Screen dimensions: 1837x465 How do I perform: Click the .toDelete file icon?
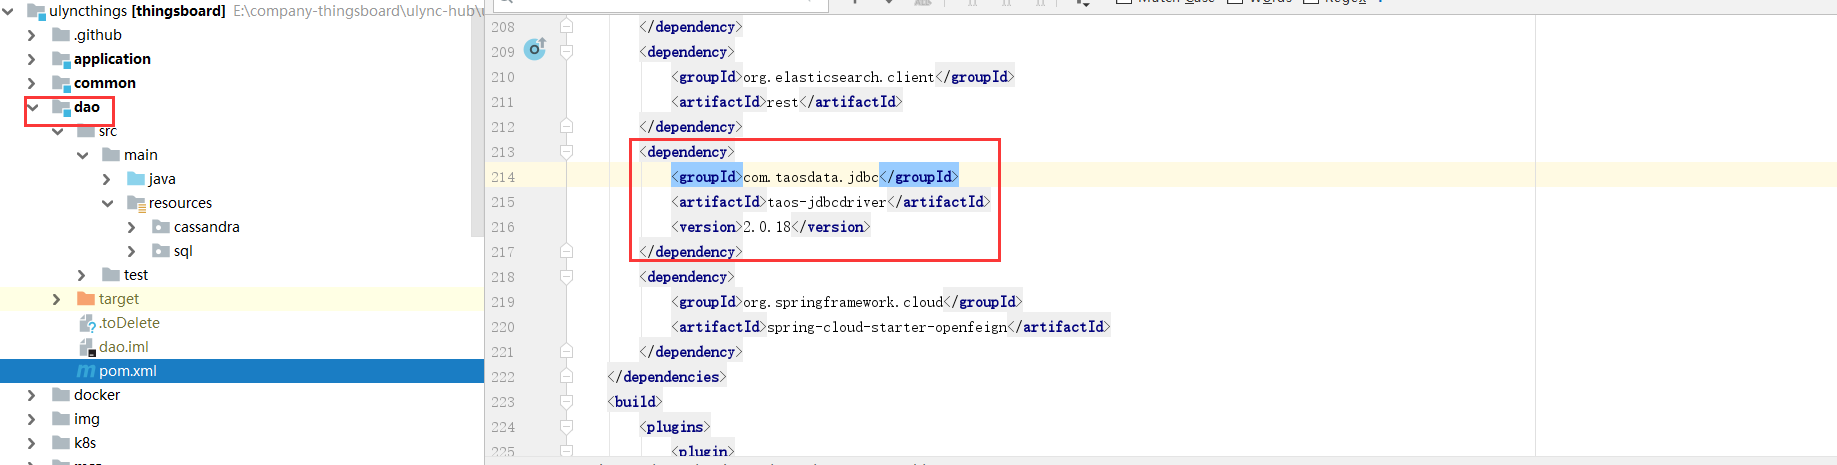point(87,323)
